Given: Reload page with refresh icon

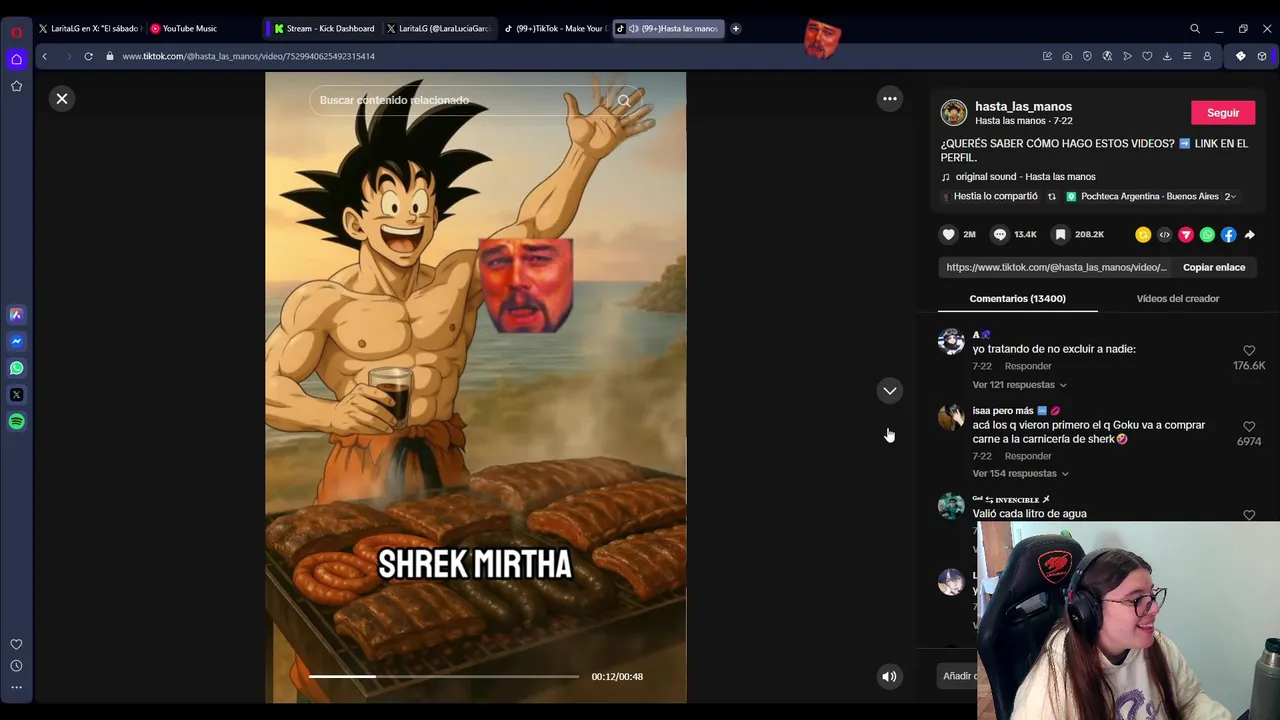Looking at the screenshot, I should 88,56.
